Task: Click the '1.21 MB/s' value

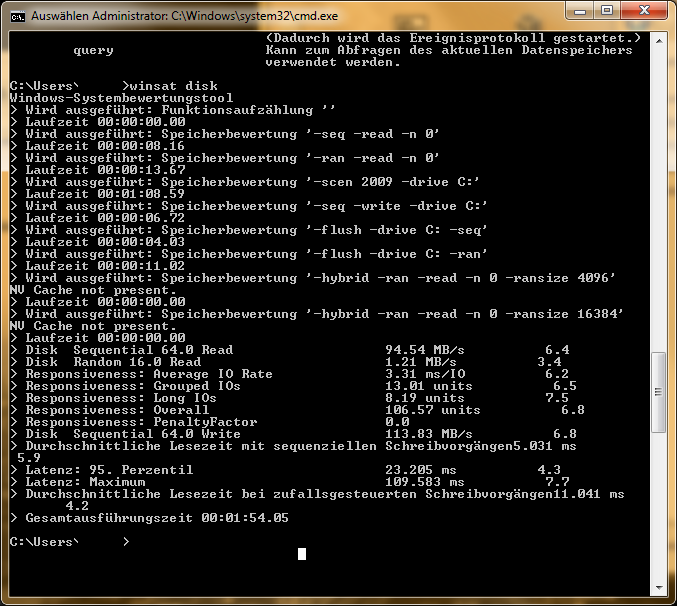Action: point(421,362)
